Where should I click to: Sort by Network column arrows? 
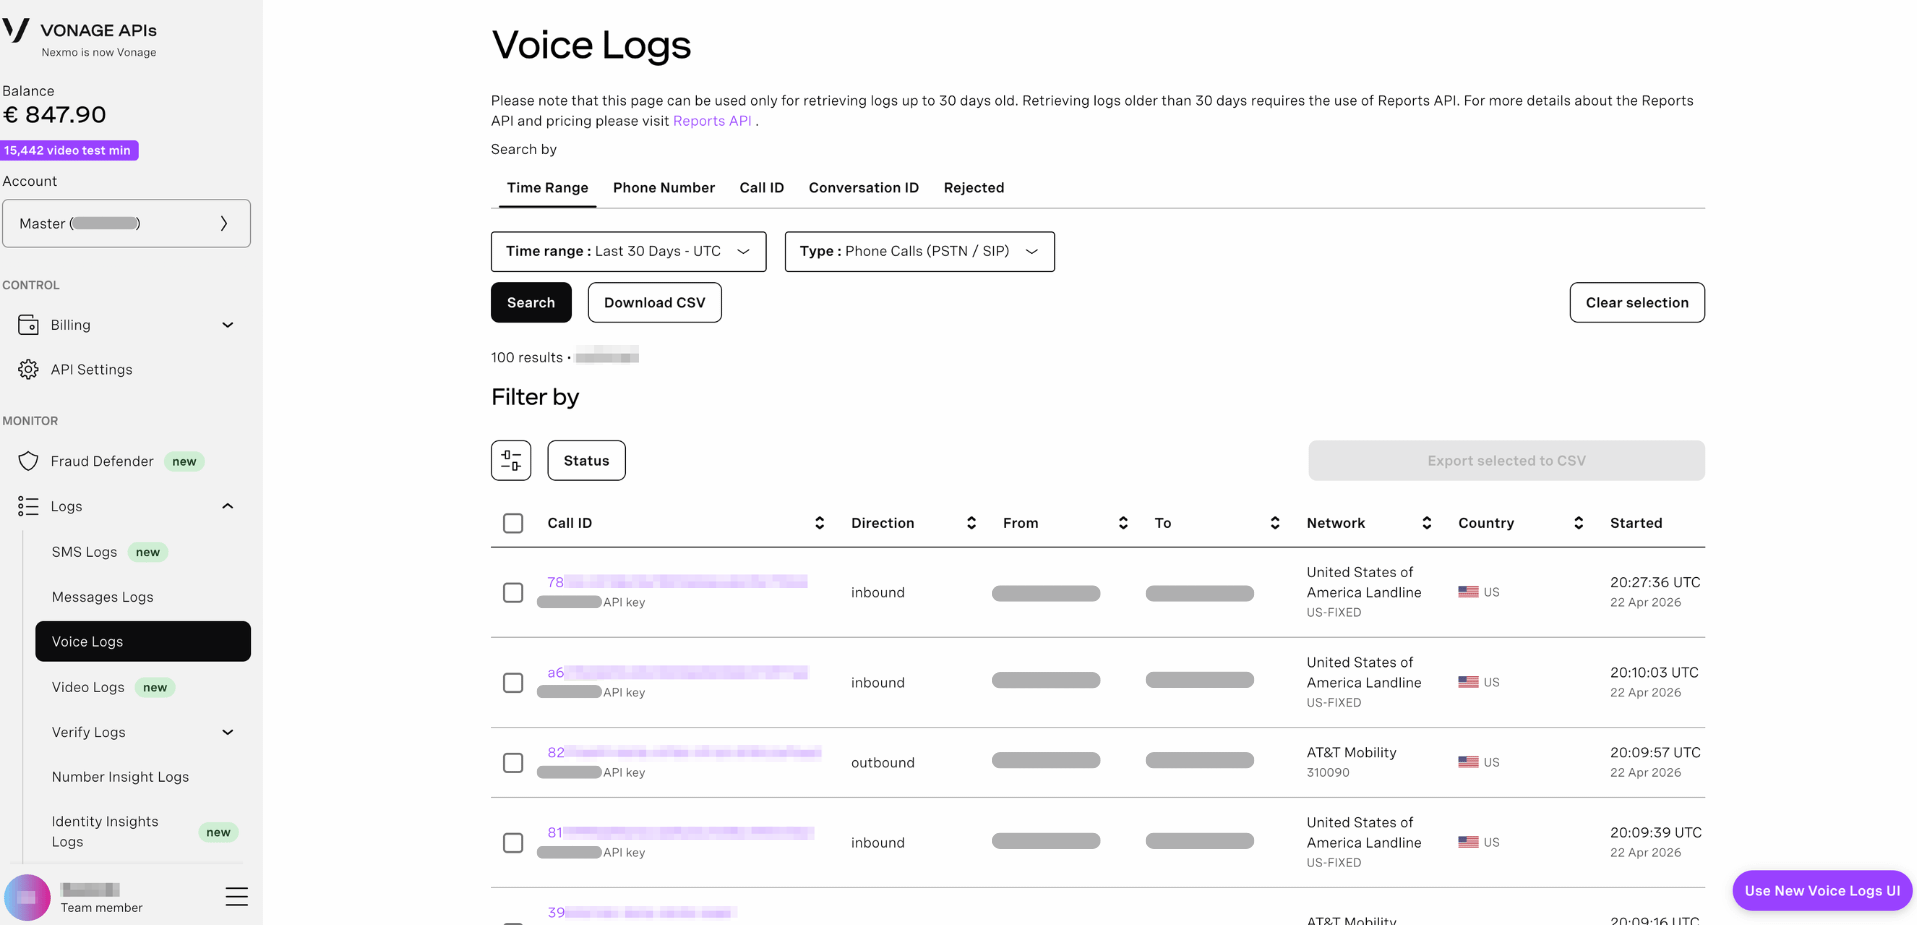coord(1427,523)
